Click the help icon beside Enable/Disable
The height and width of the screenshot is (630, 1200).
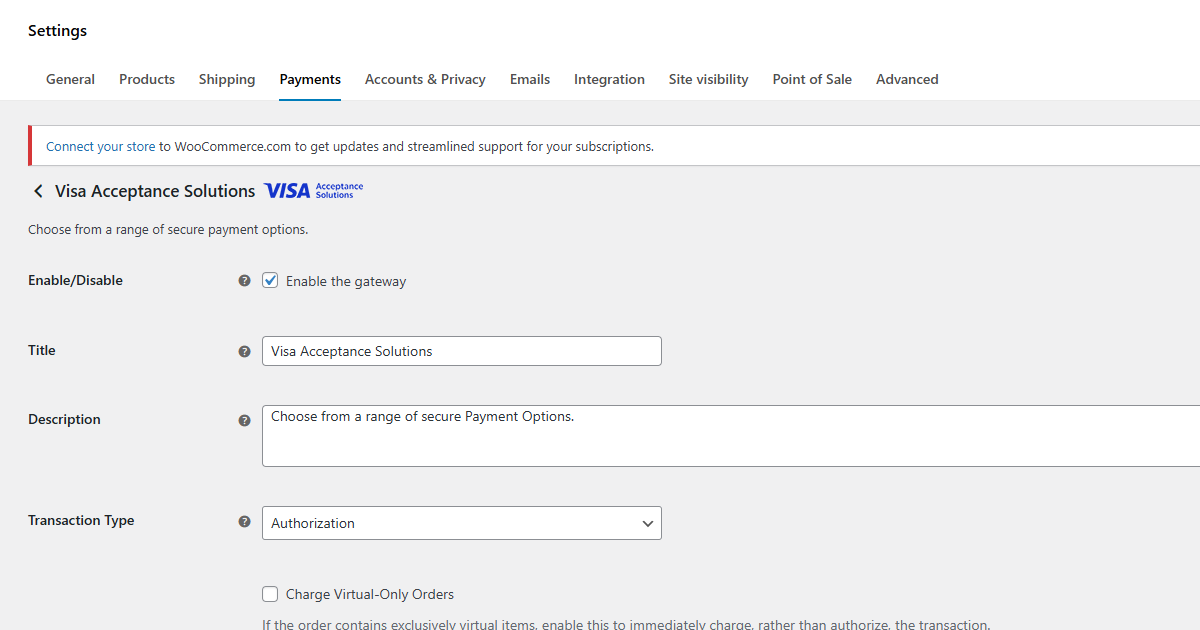pyautogui.click(x=244, y=281)
